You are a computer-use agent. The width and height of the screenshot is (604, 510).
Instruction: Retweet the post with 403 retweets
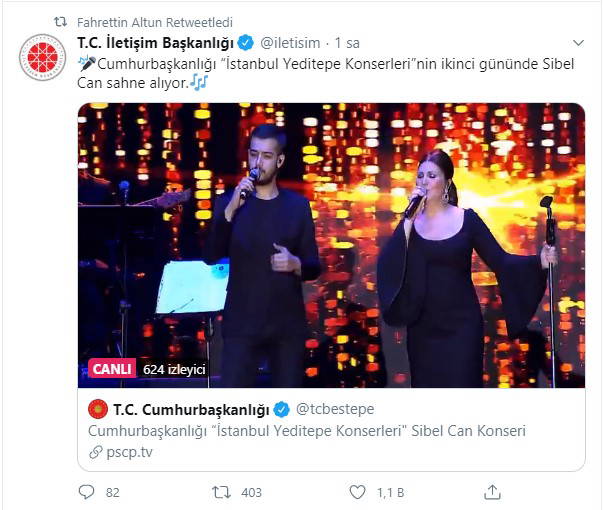point(221,492)
